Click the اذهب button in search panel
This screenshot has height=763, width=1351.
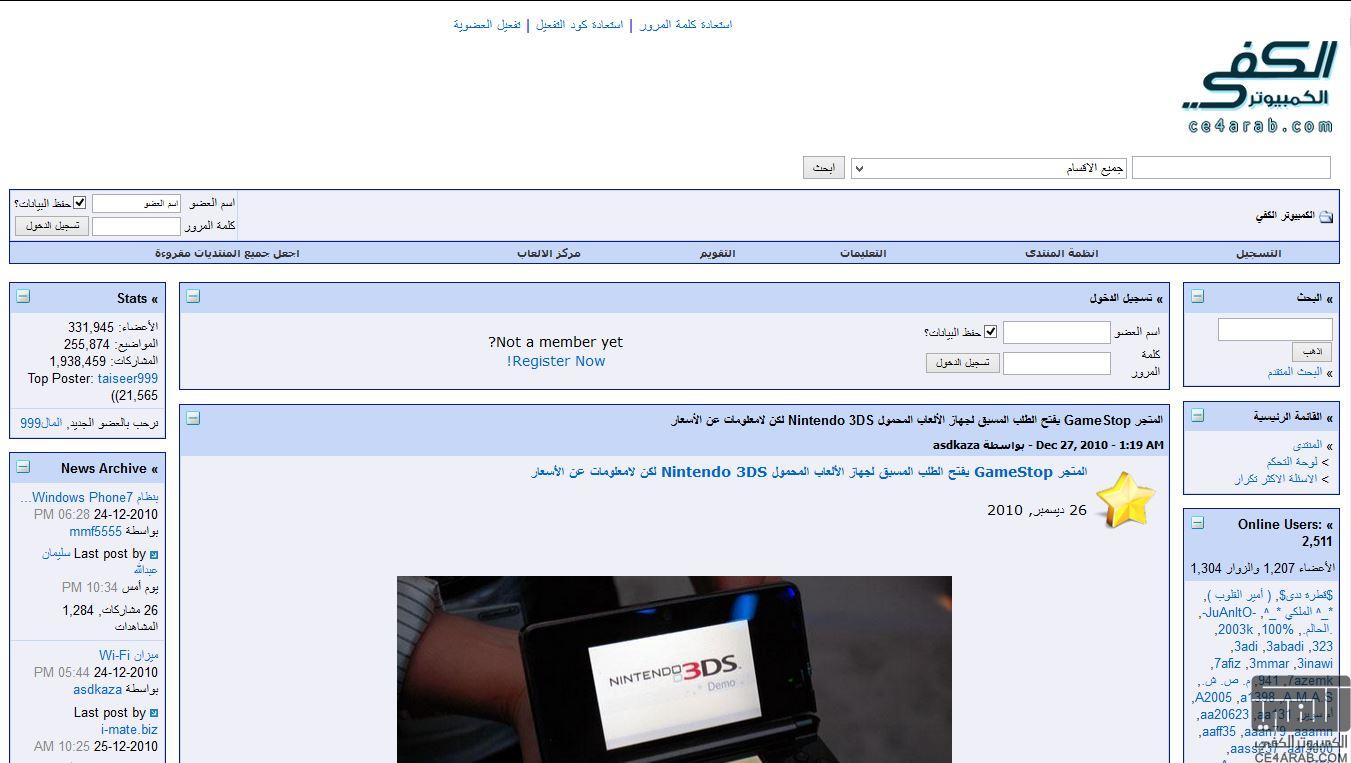click(x=1311, y=352)
